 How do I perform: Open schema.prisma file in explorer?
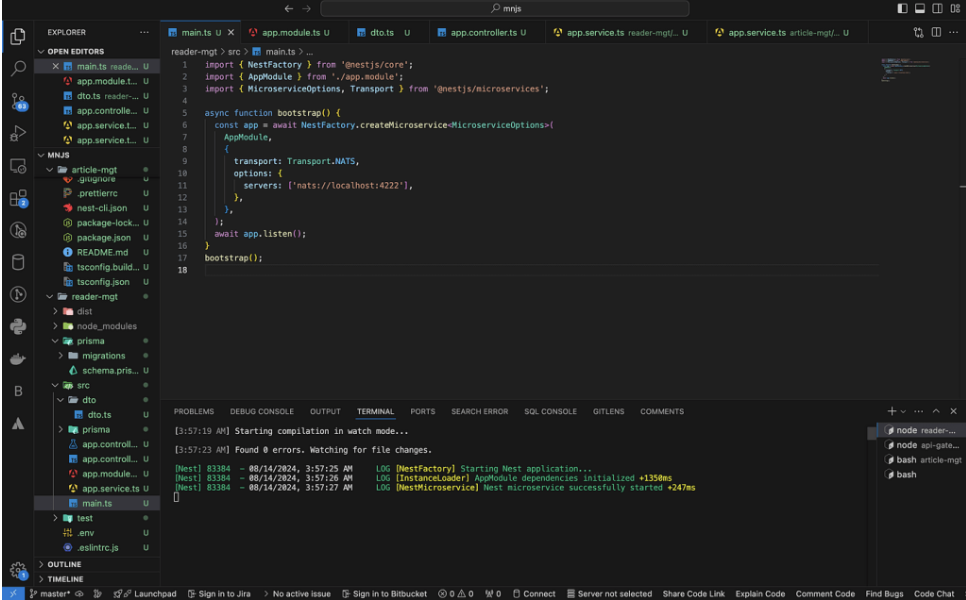[110, 370]
